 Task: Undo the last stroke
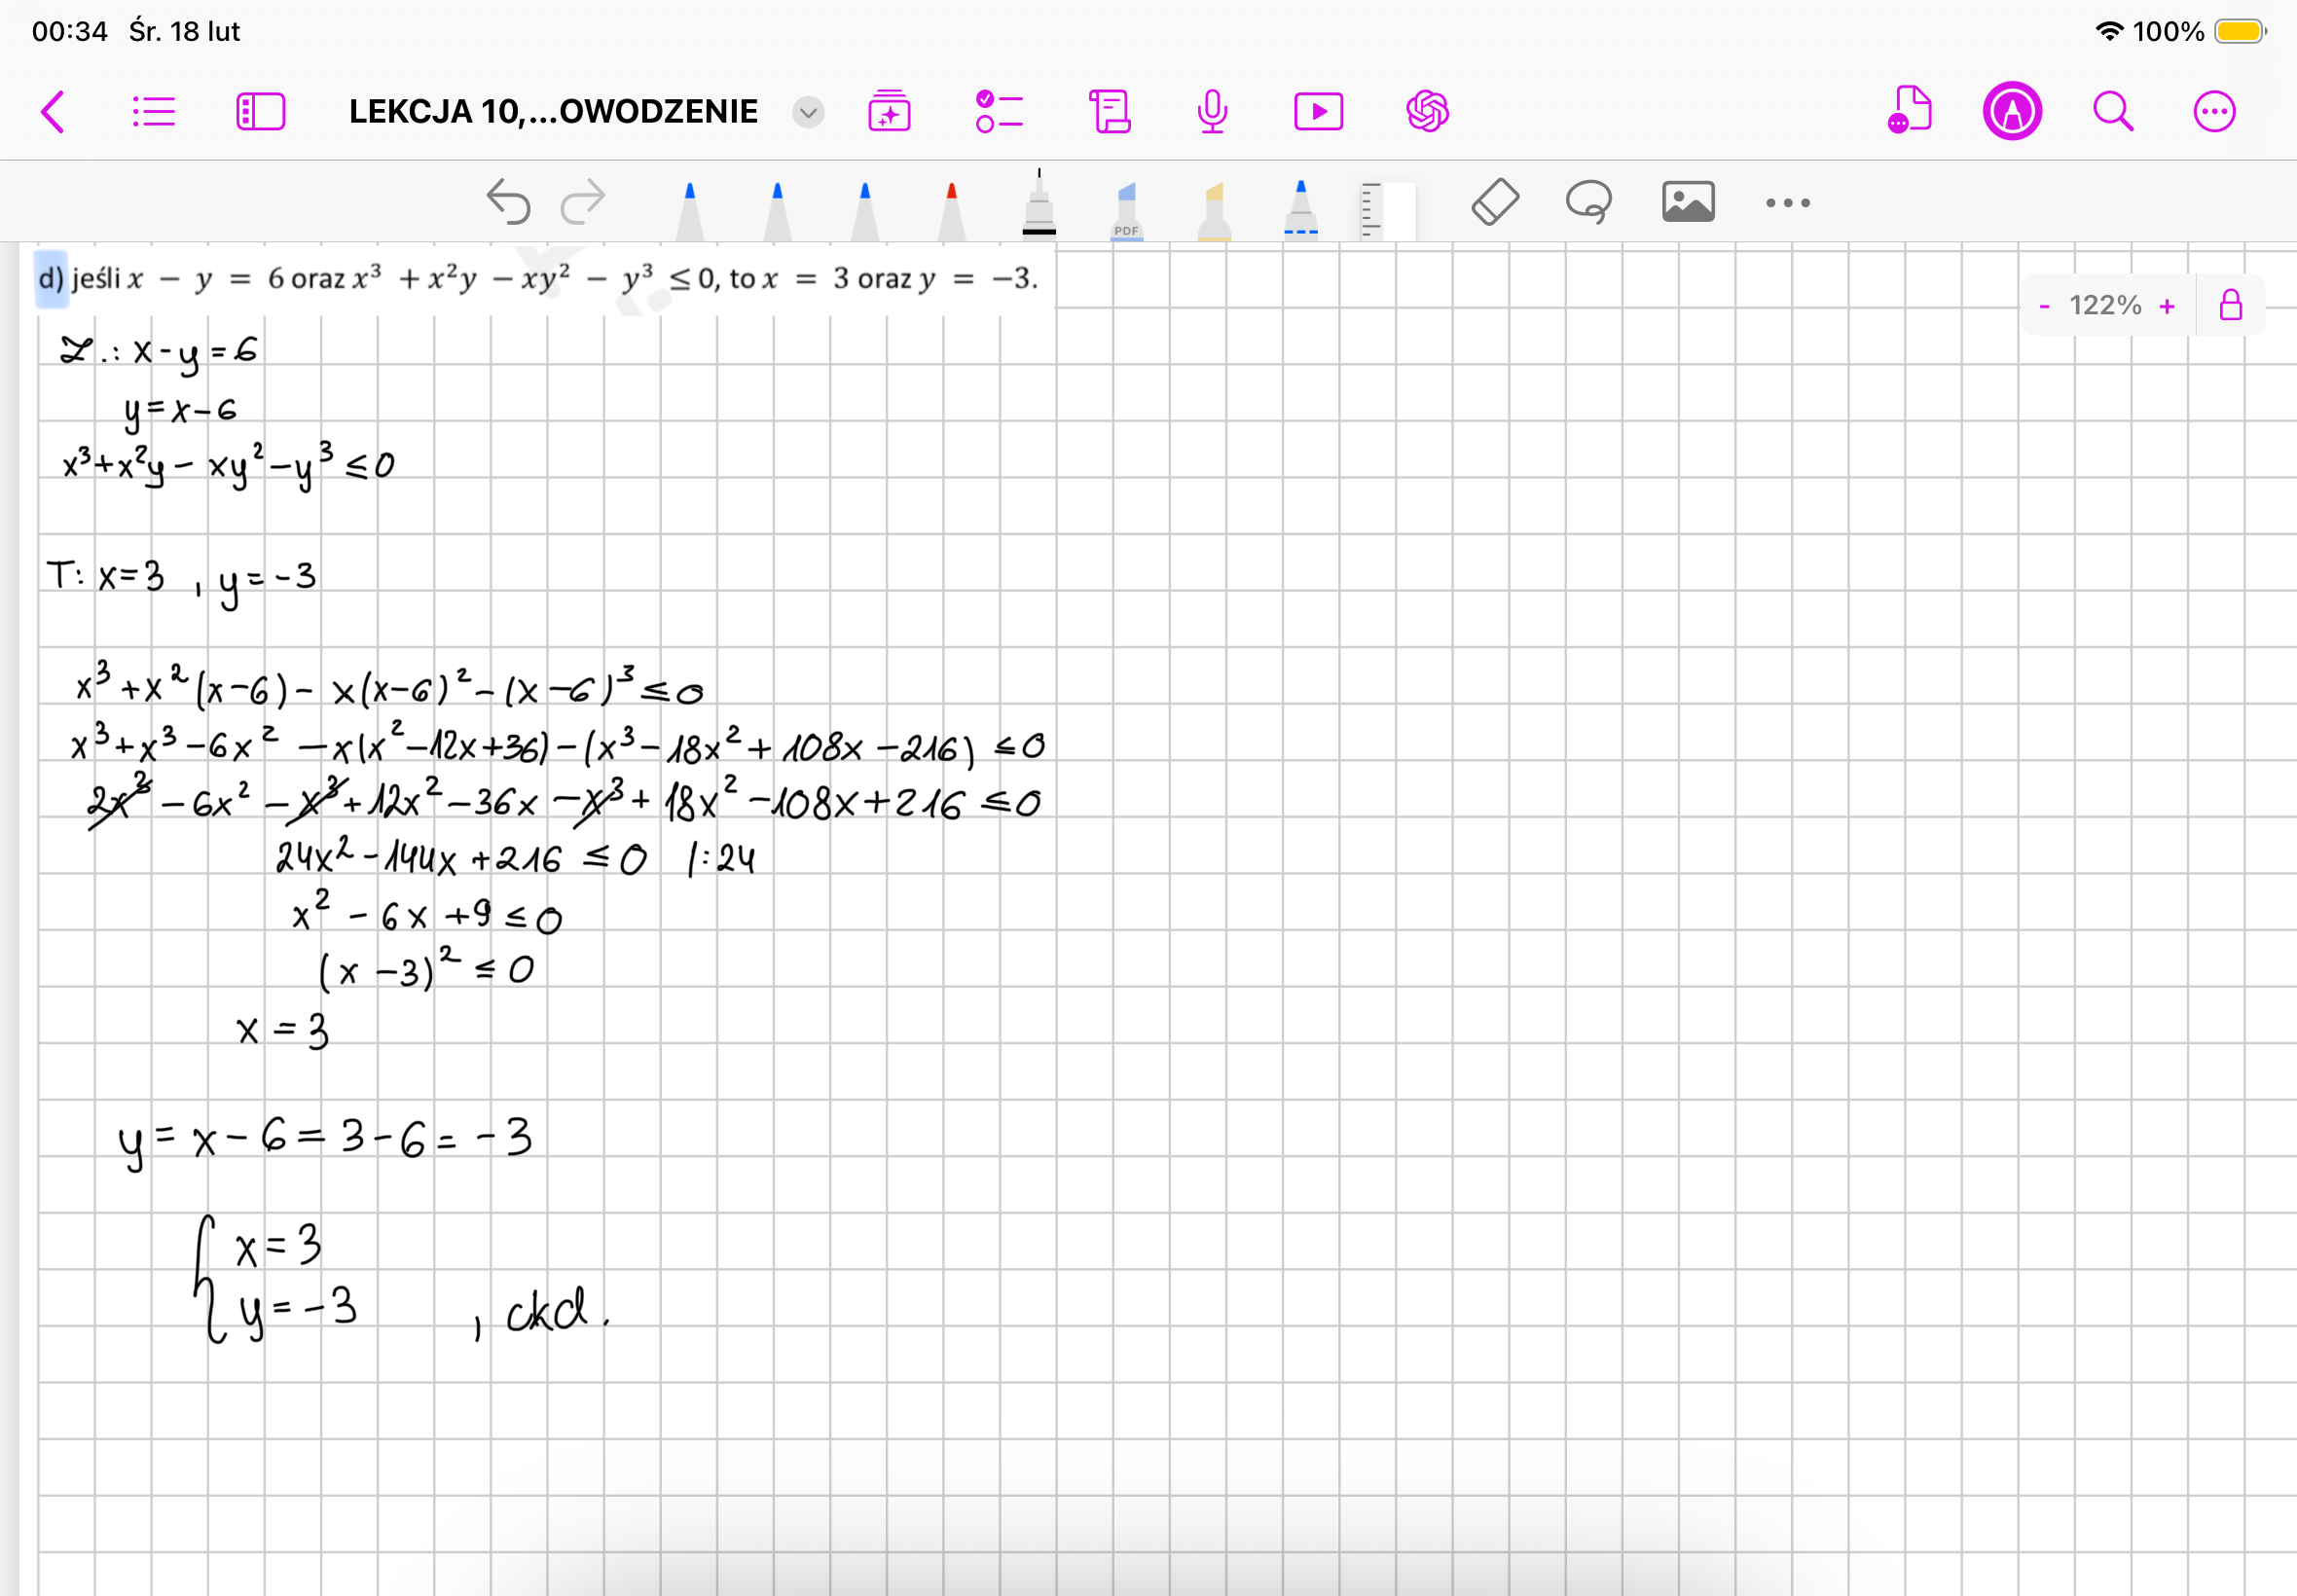click(x=508, y=201)
